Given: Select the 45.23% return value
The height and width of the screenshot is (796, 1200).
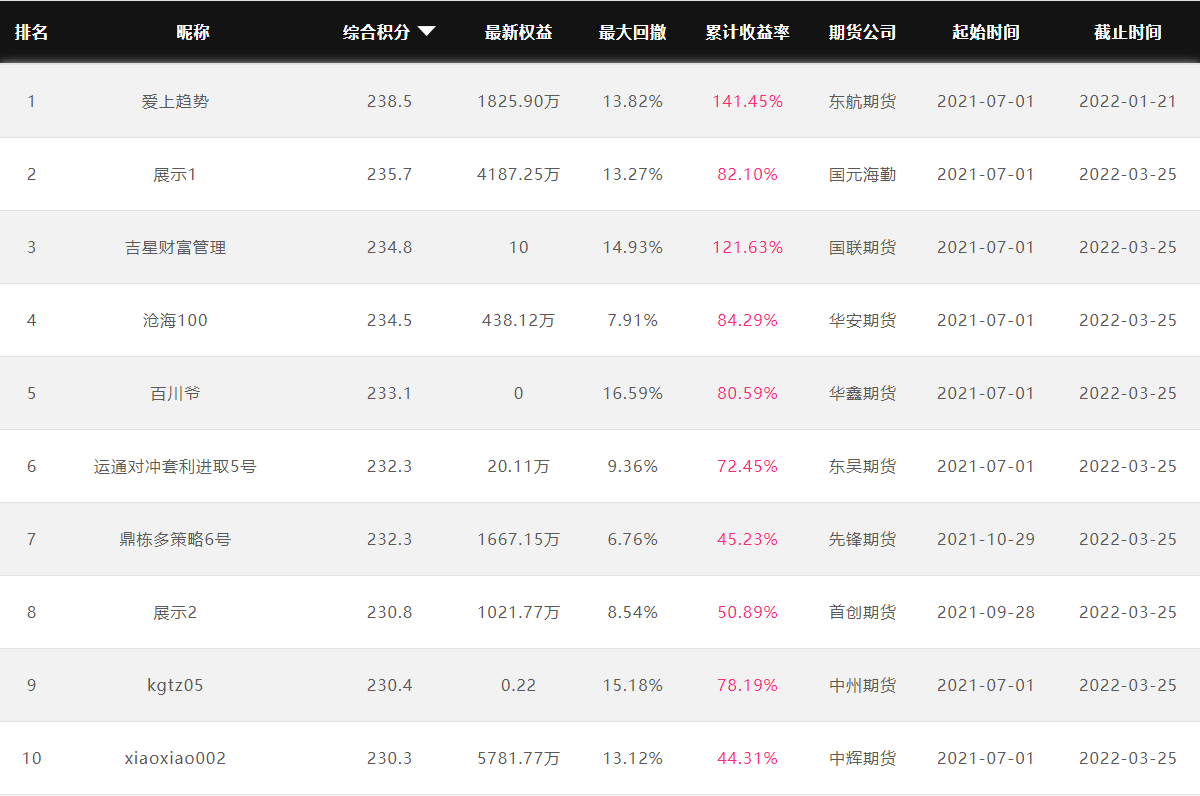Looking at the screenshot, I should pos(747,539).
